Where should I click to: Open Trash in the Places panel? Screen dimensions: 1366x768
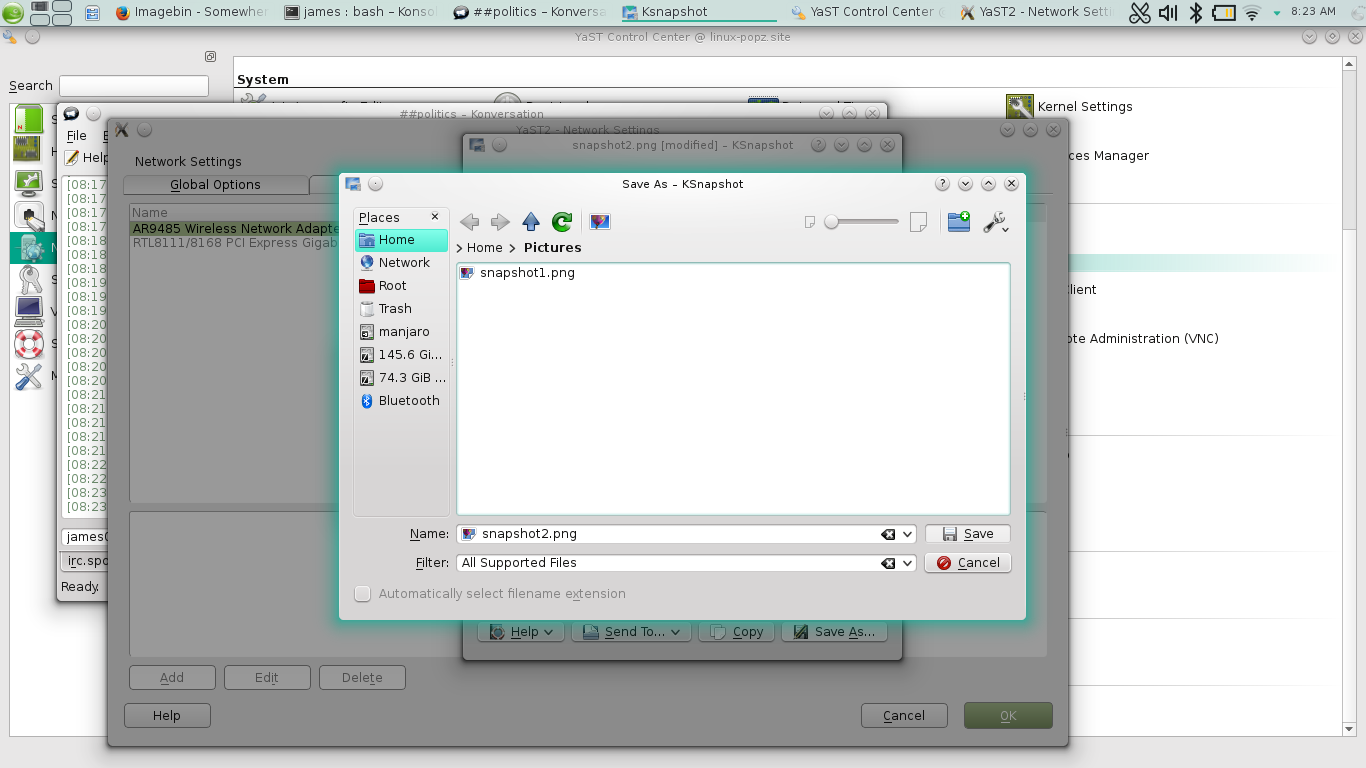pos(402,309)
